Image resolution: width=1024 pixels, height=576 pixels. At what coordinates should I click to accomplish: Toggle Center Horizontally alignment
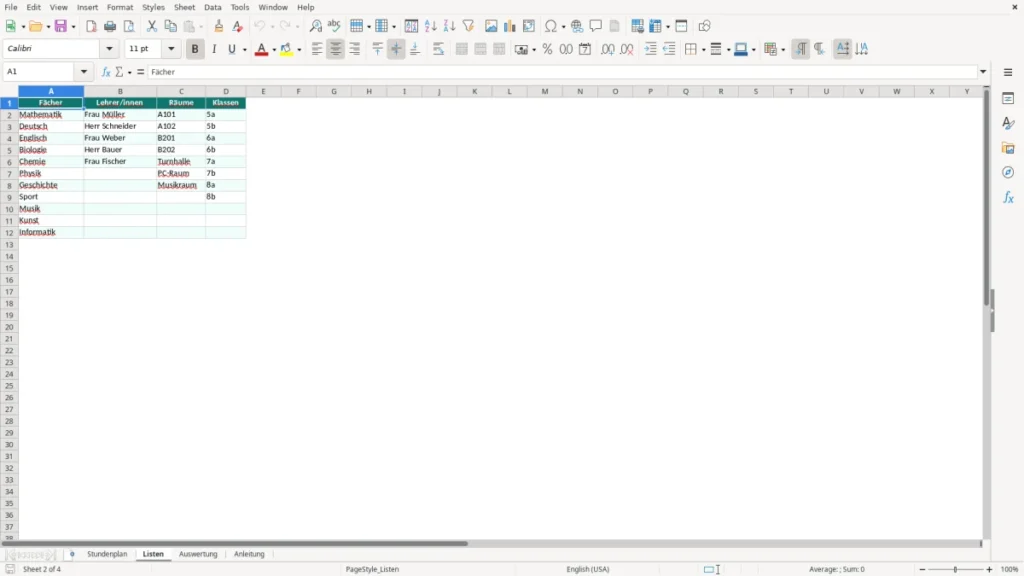pos(336,49)
